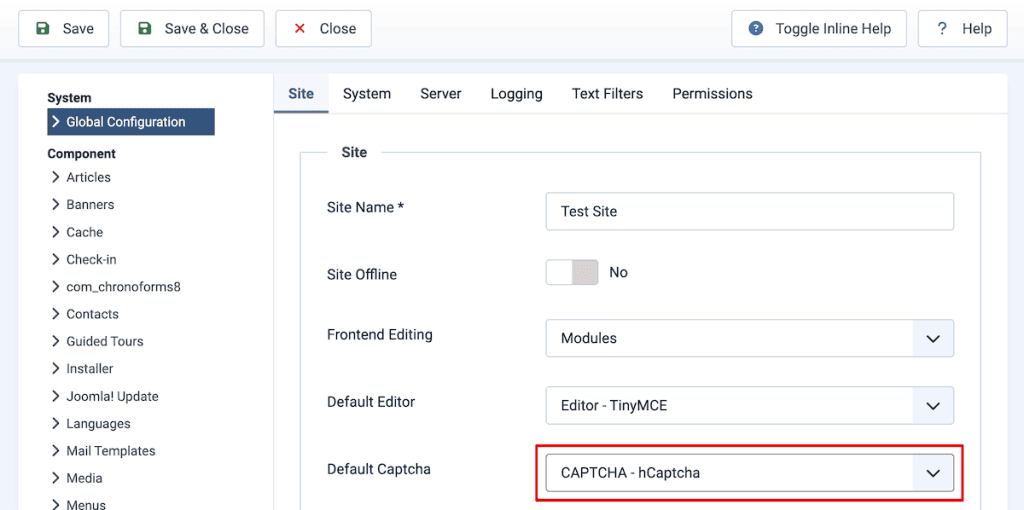Toggle Inline Help button

(819, 29)
